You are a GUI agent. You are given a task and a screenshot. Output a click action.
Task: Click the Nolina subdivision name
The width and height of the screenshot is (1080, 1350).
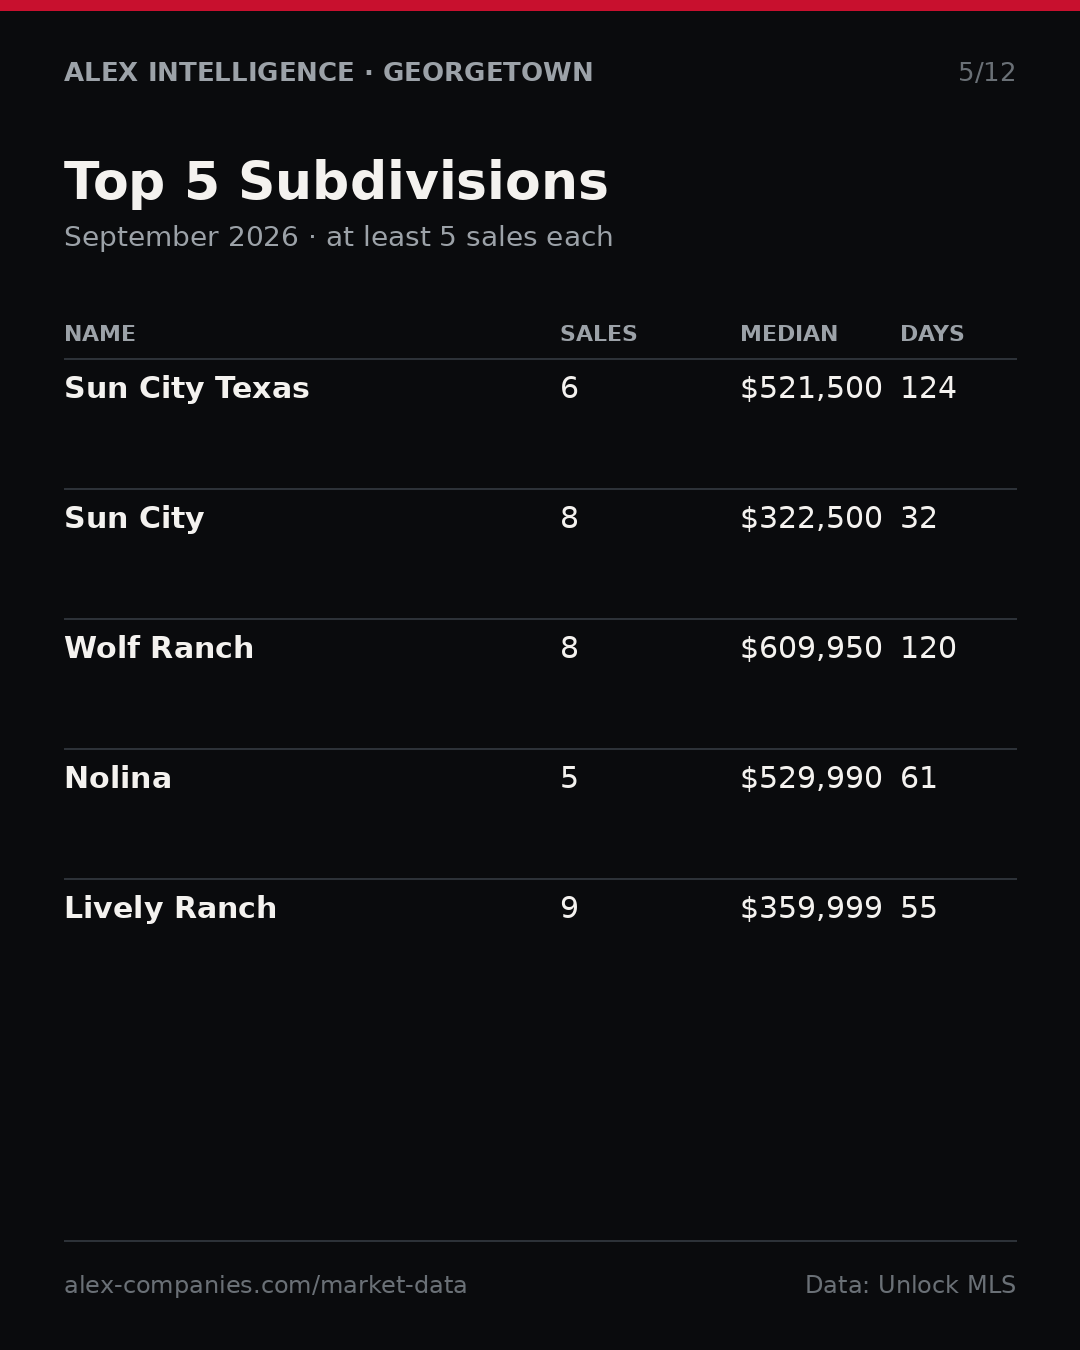tap(118, 779)
